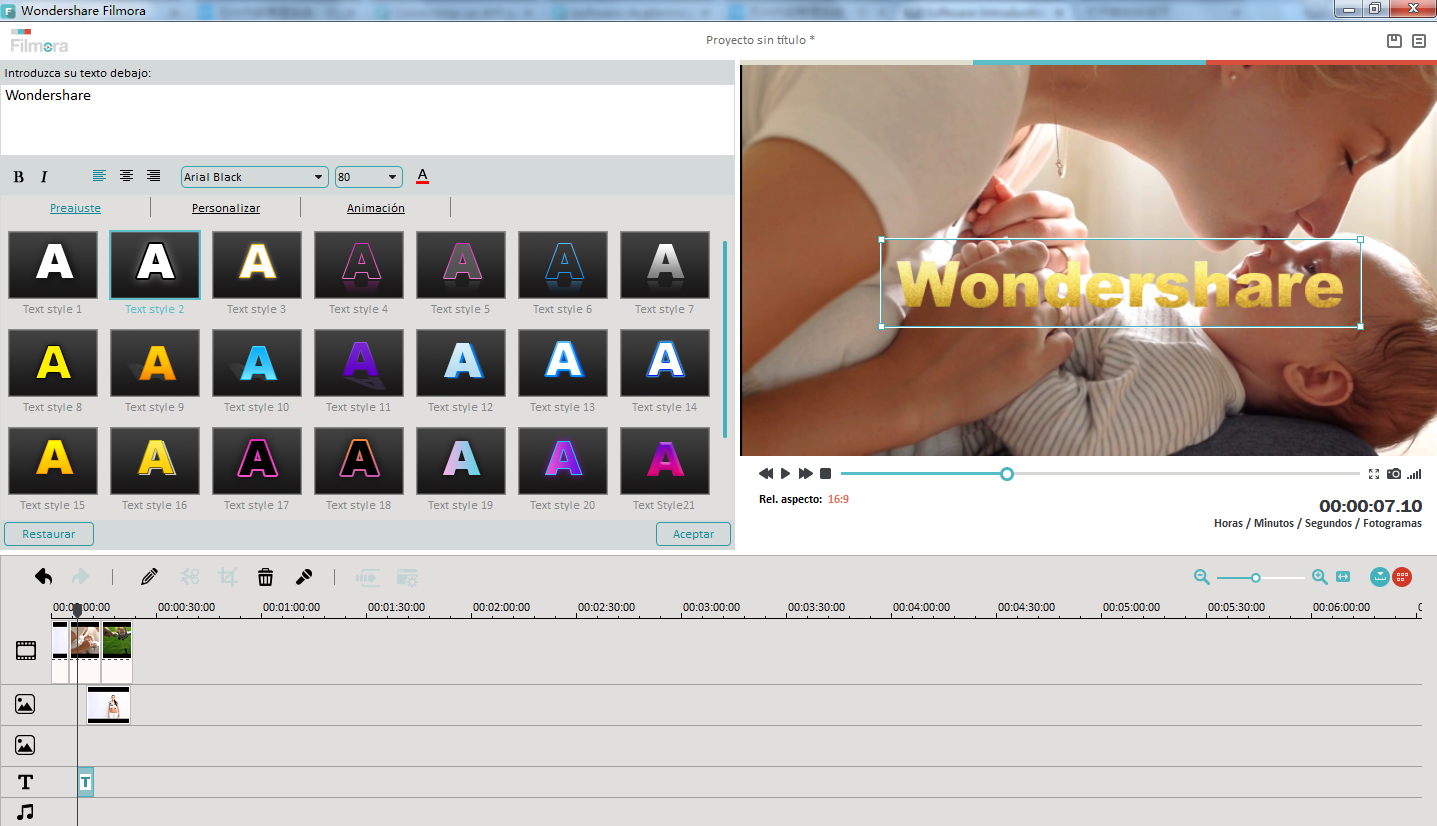Viewport: 1437px width, 826px height.
Task: Apply Text style 5 preset
Action: tap(461, 265)
